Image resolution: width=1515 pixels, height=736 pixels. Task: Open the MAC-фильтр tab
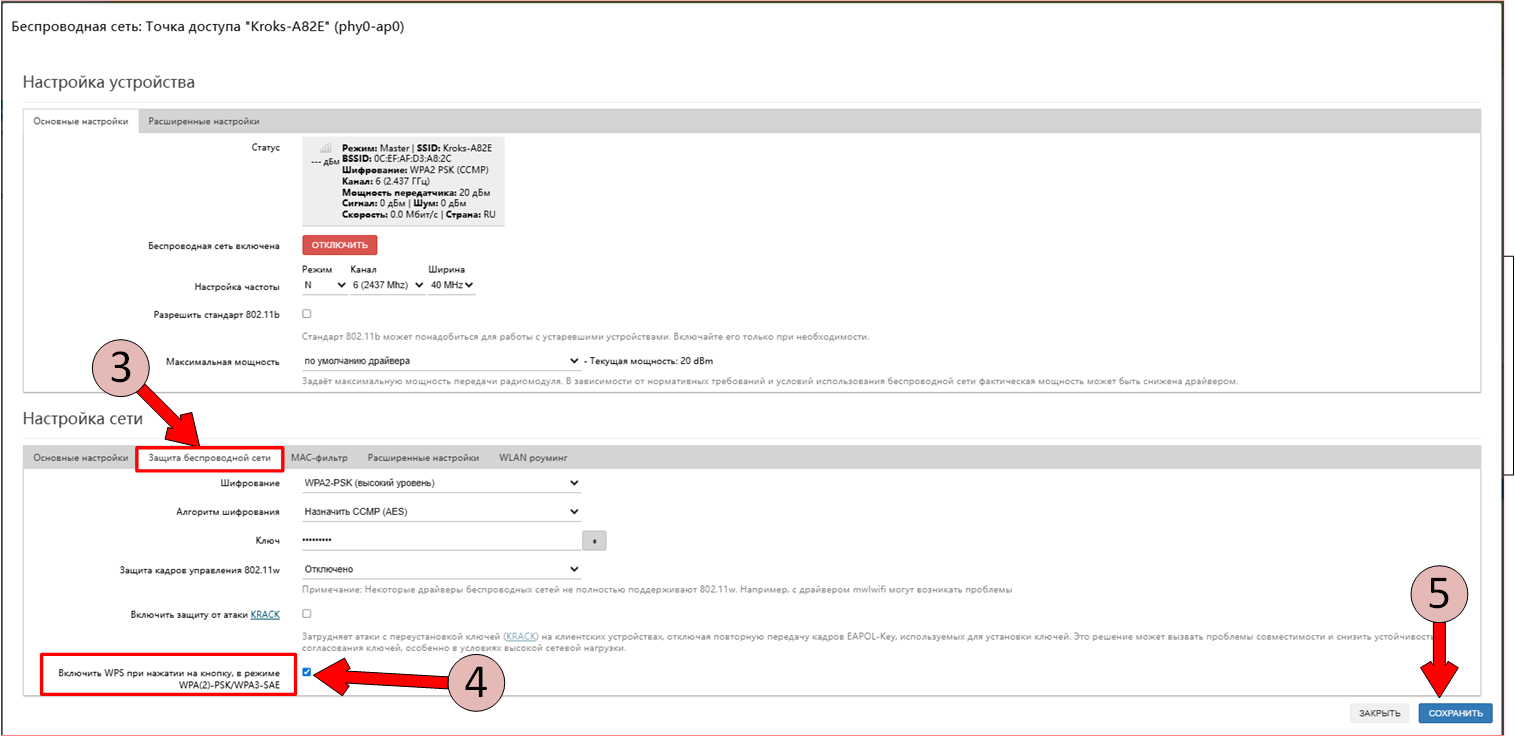319,458
